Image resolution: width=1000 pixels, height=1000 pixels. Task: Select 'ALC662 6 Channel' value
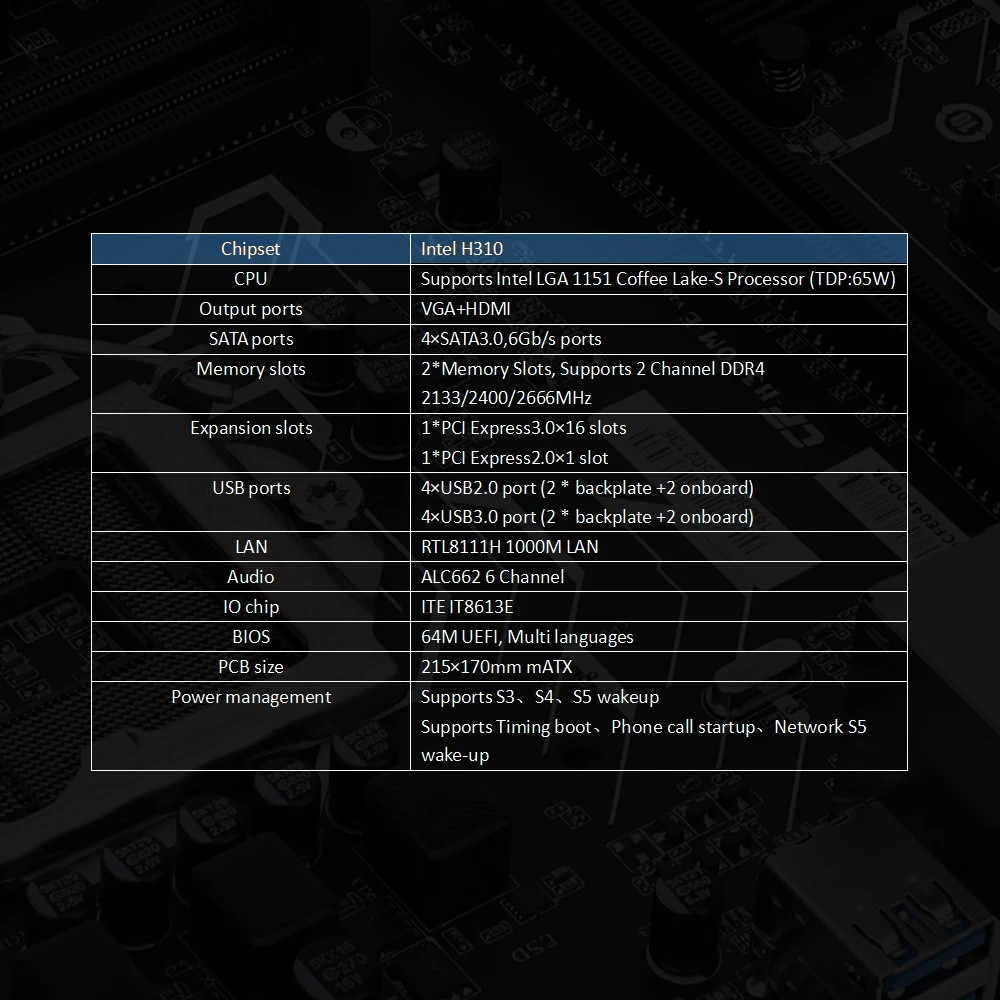(492, 577)
